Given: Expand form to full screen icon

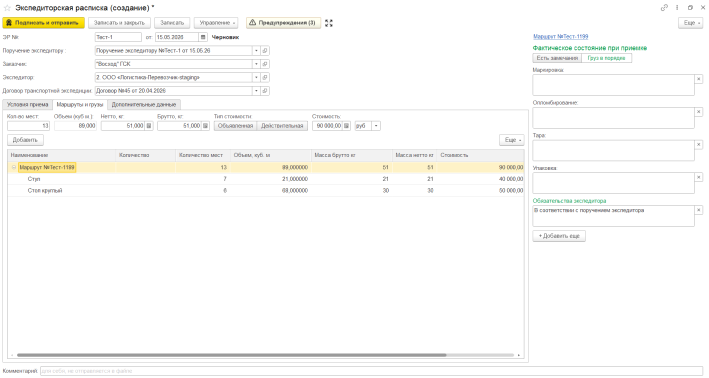Looking at the screenshot, I should click(329, 23).
